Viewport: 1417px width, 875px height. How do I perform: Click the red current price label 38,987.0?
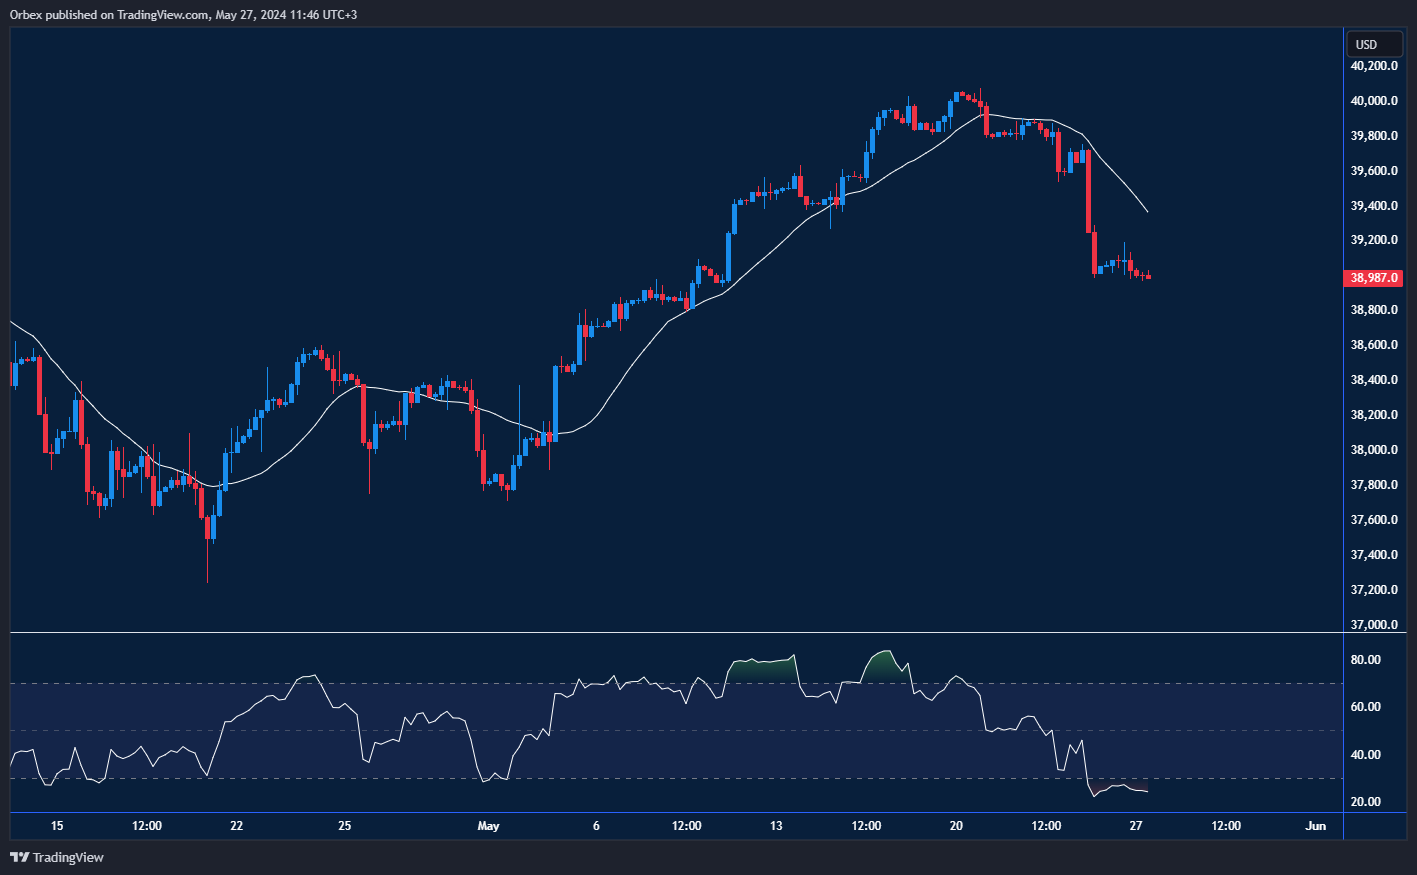coord(1373,278)
